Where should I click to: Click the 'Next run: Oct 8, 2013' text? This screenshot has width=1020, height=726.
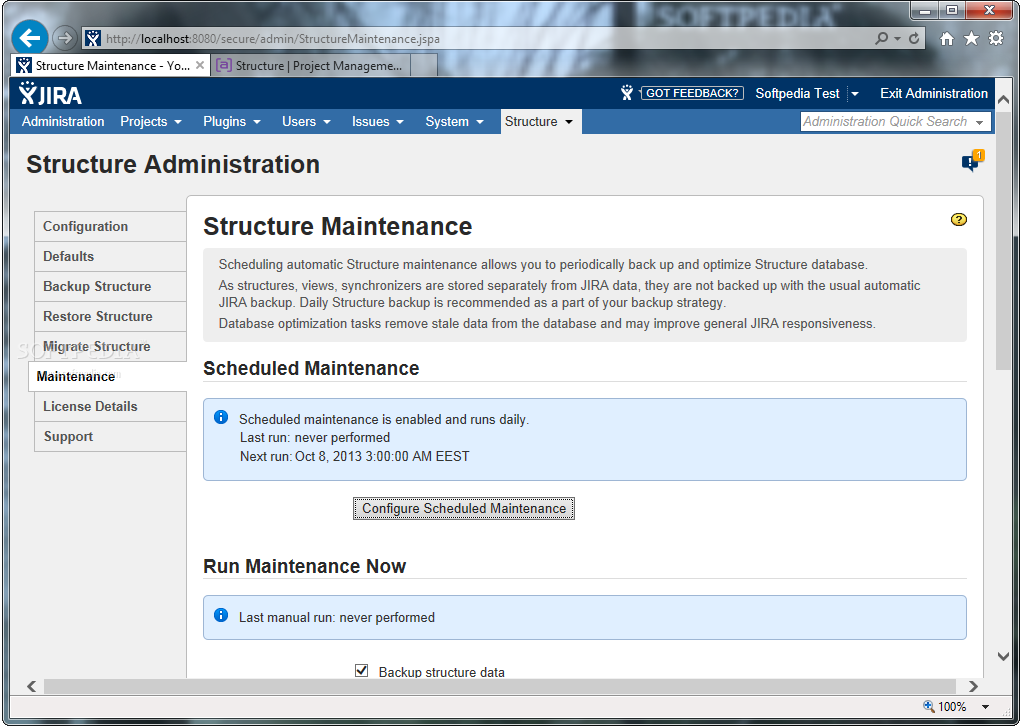(x=355, y=456)
